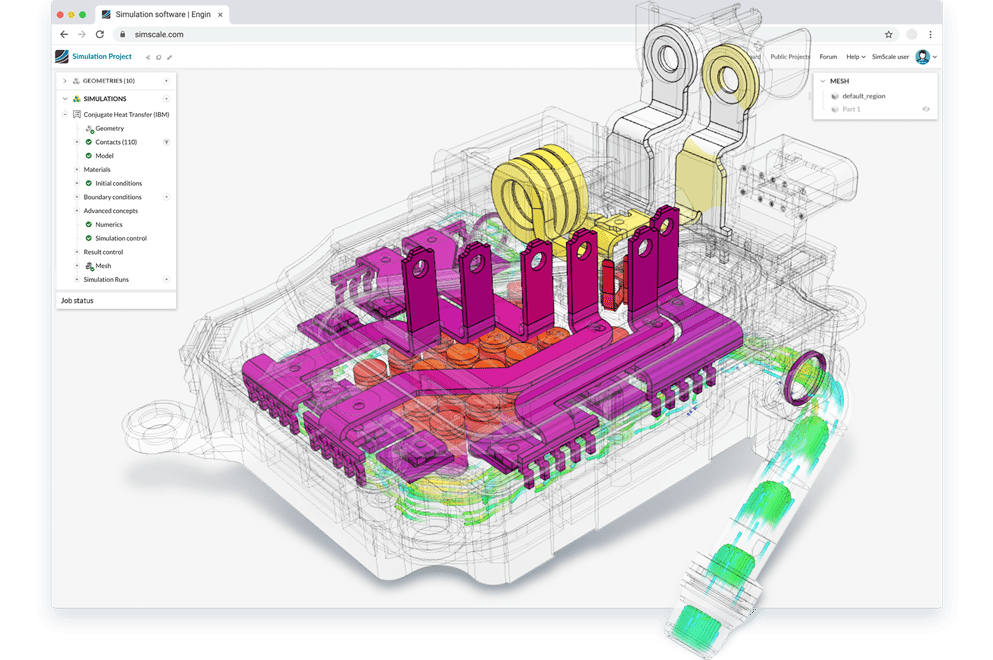Add a new simulation with plus icon
This screenshot has height=660, width=993.
166,99
